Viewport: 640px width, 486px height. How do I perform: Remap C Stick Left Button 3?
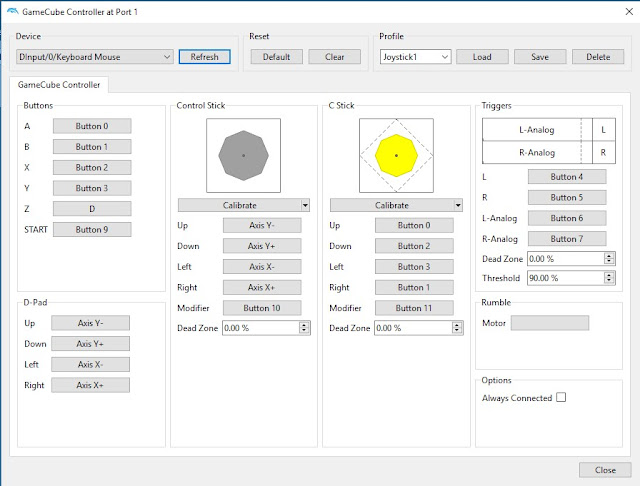click(x=414, y=266)
